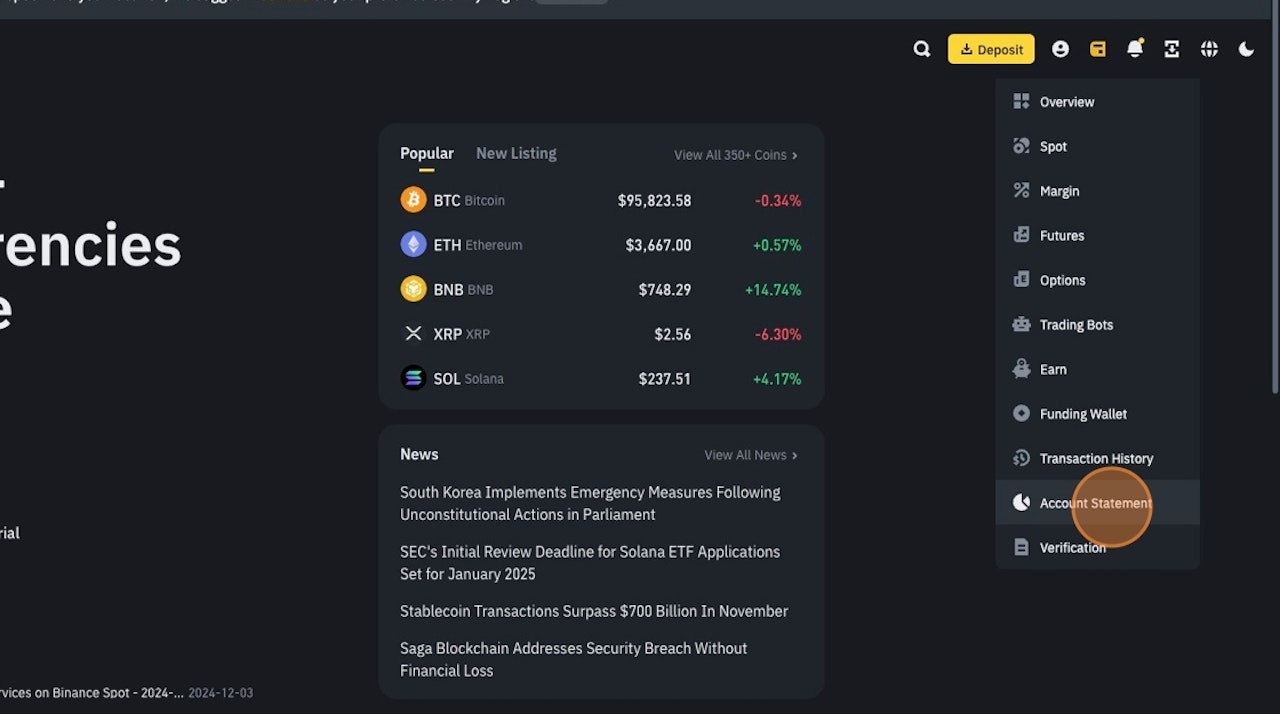Expand View All News
The width and height of the screenshot is (1280, 714).
[750, 455]
